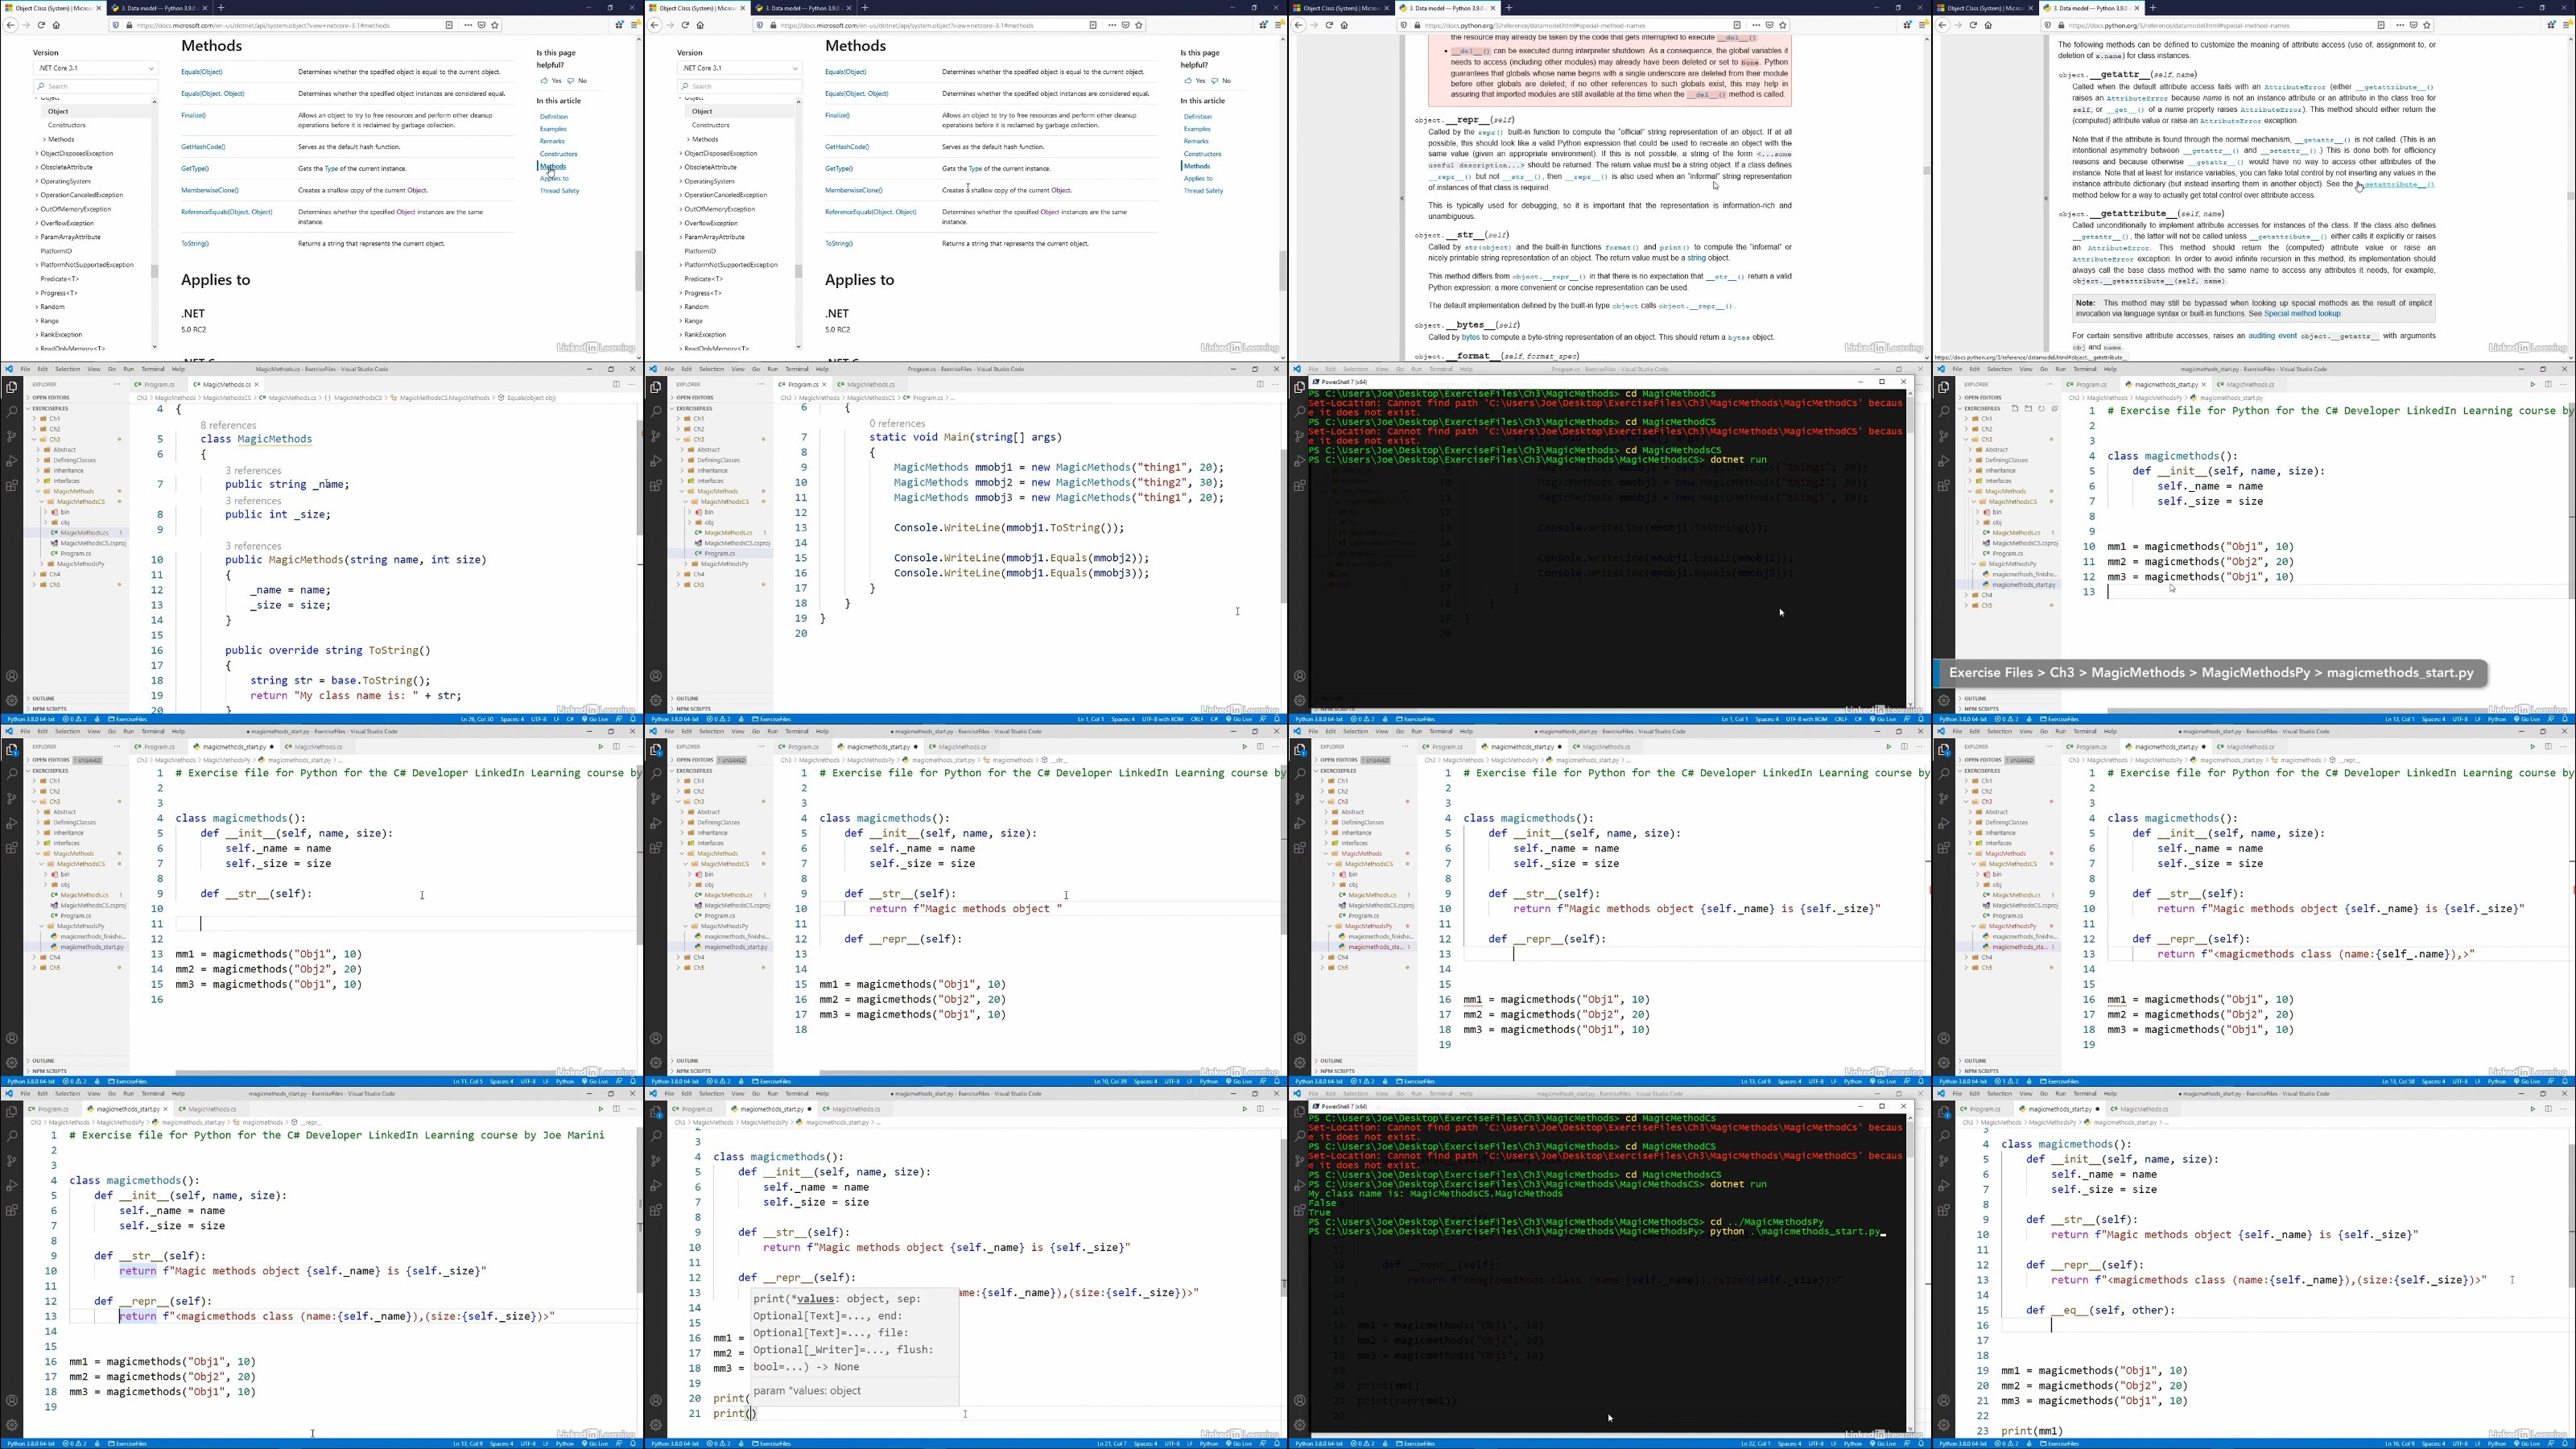Click errors and warnings indicator, Ln 26 Col 30 window
The image size is (2576, 1449).
75,719
